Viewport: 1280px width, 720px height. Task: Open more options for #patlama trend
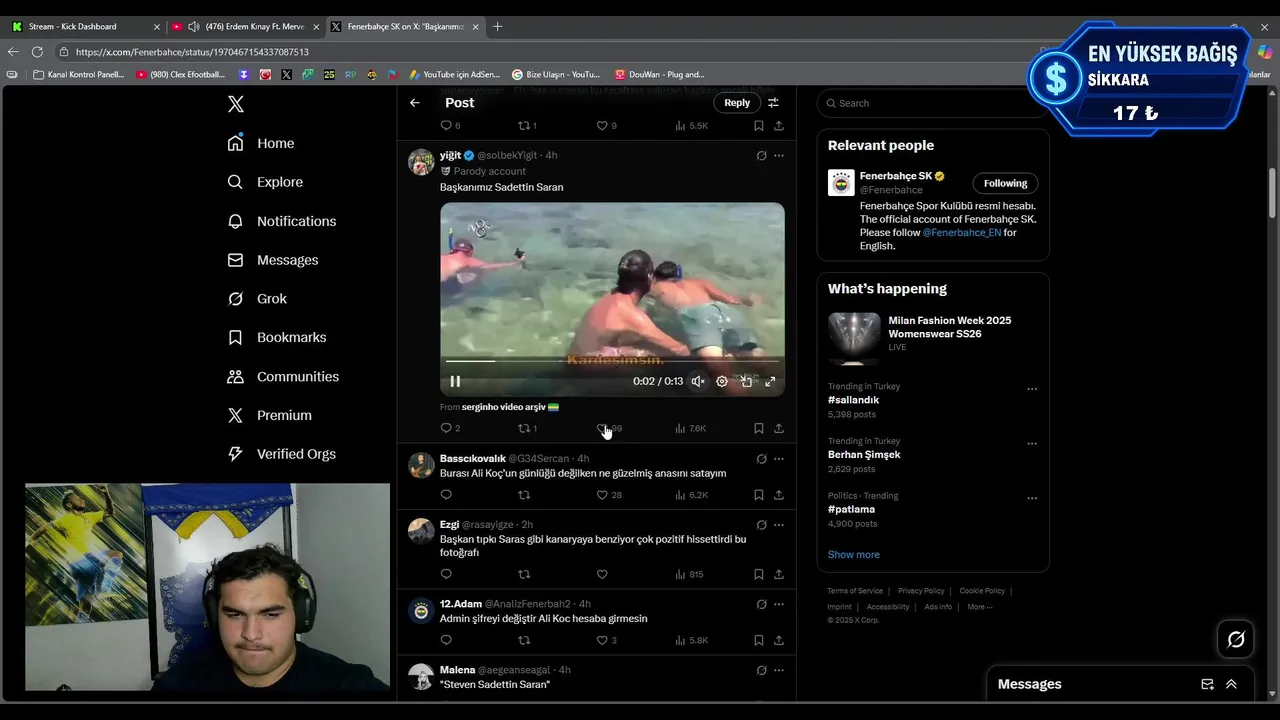click(x=1032, y=498)
